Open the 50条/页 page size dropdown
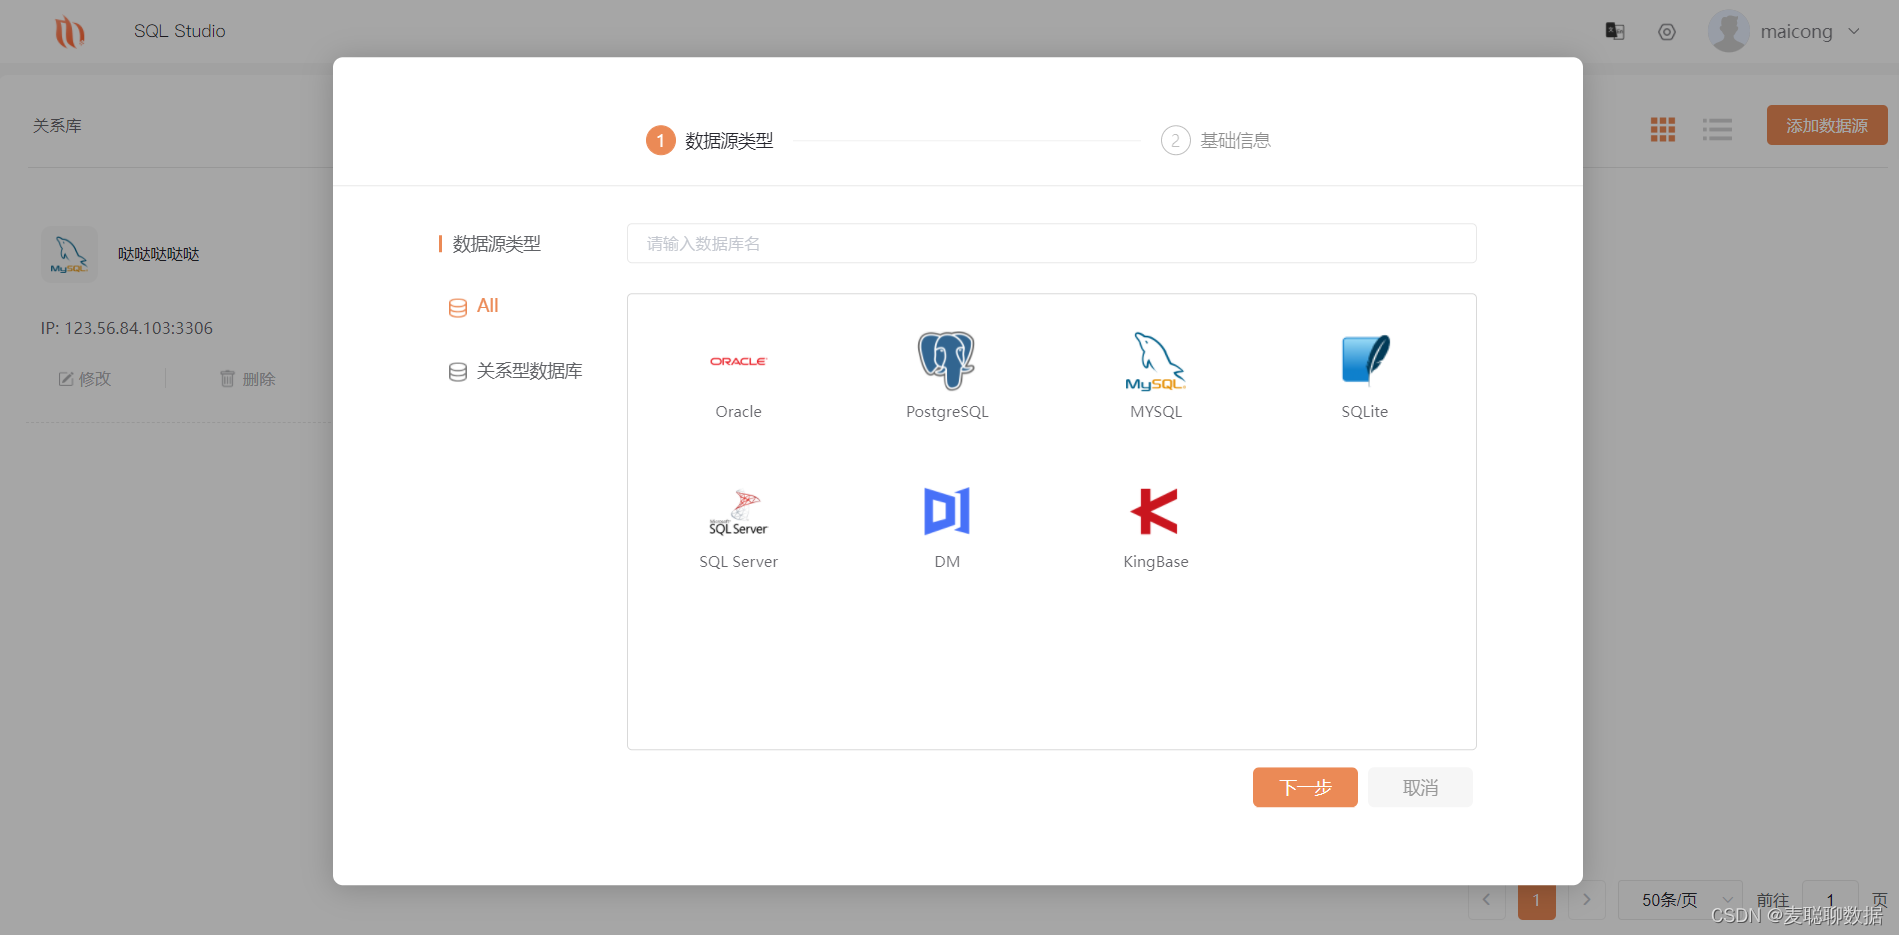 1680,900
